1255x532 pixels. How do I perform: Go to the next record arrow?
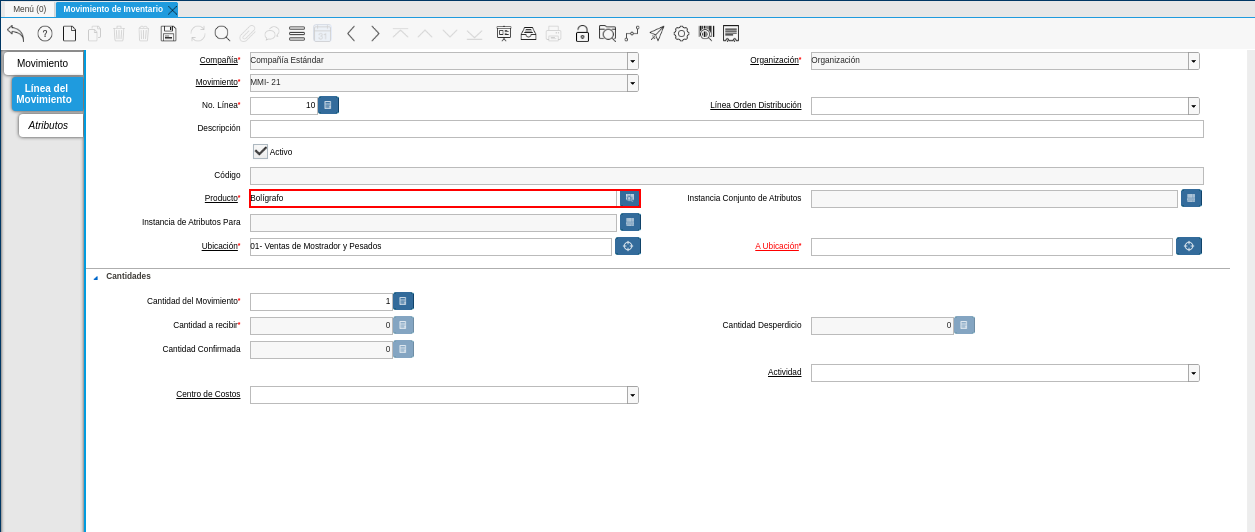[x=375, y=33]
